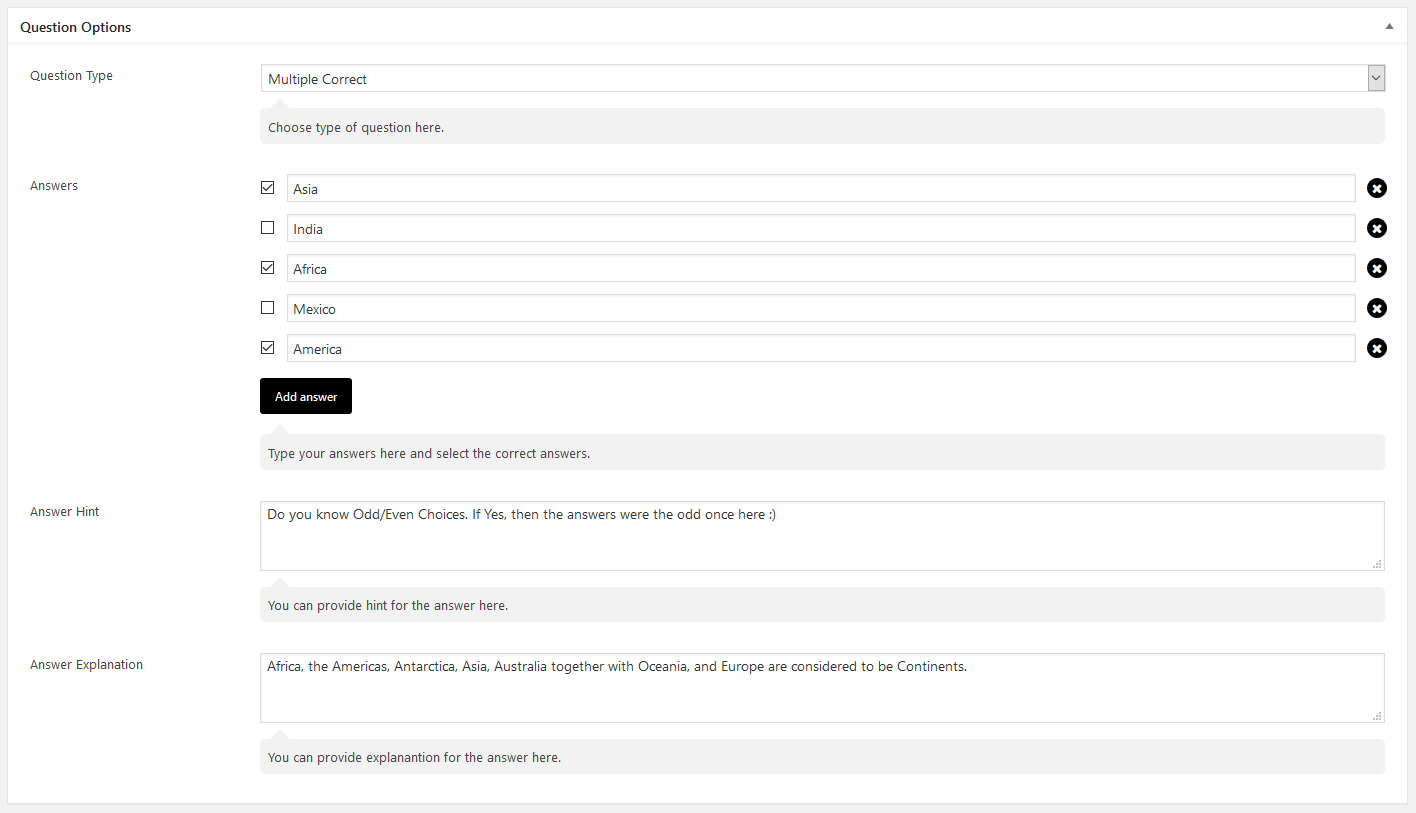Uncheck the Asia correct-answer checkbox
Screen dimensions: 1416x813
pyautogui.click(x=267, y=187)
